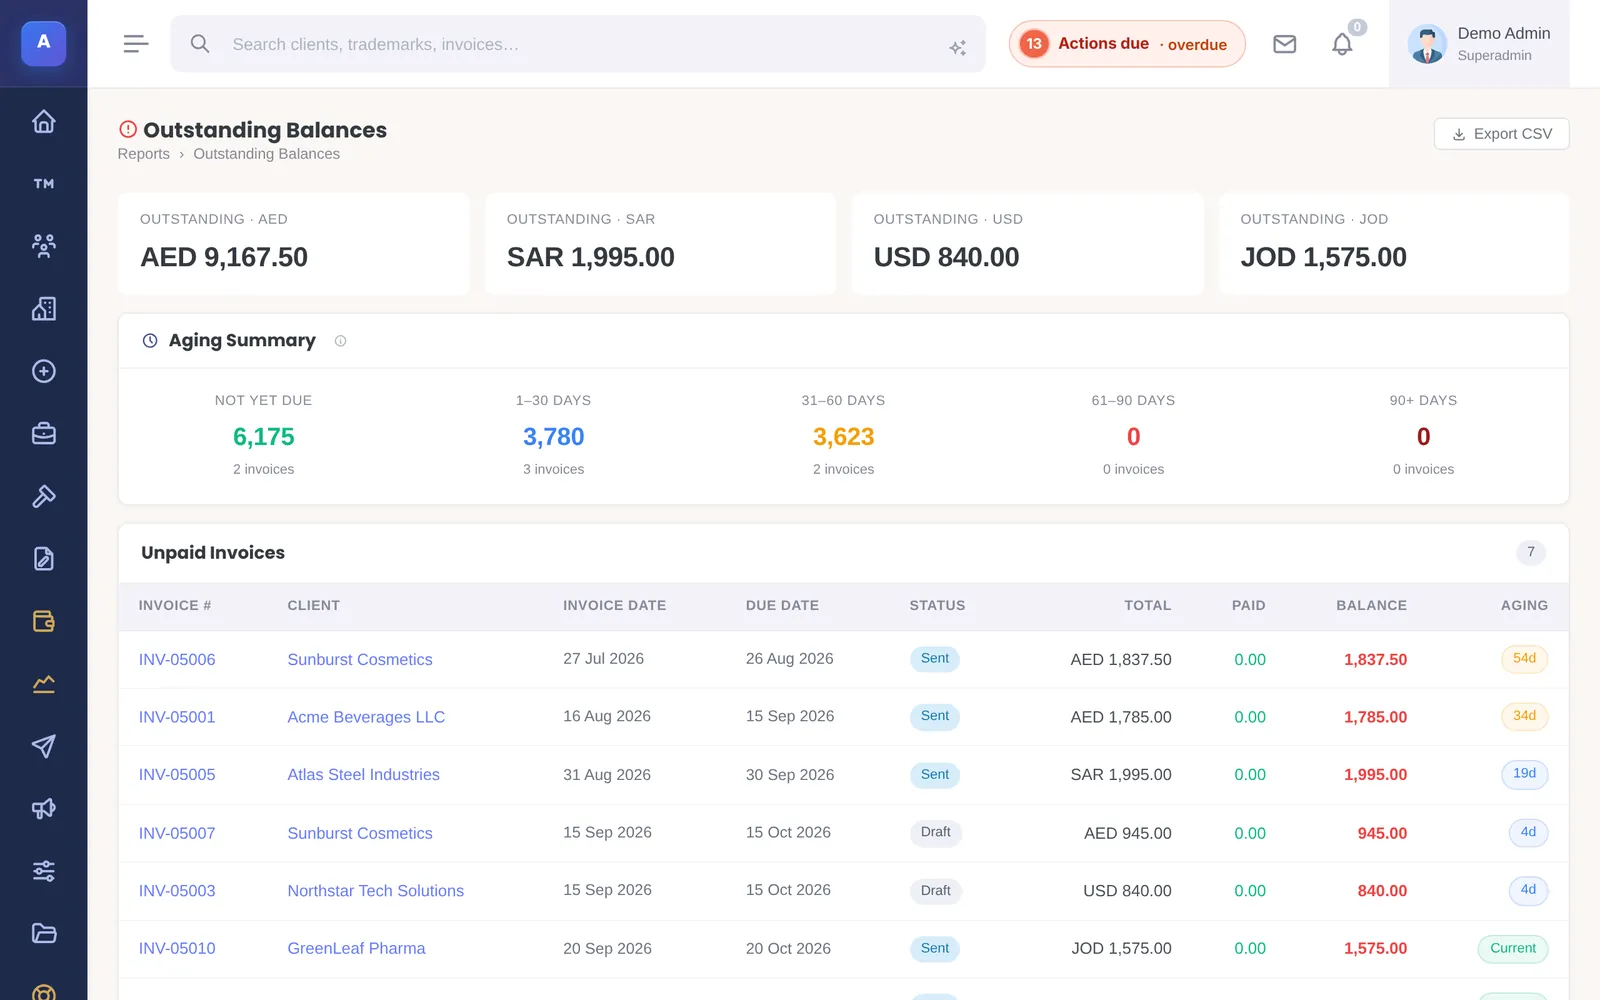Open the Home icon in sidebar

click(x=43, y=122)
